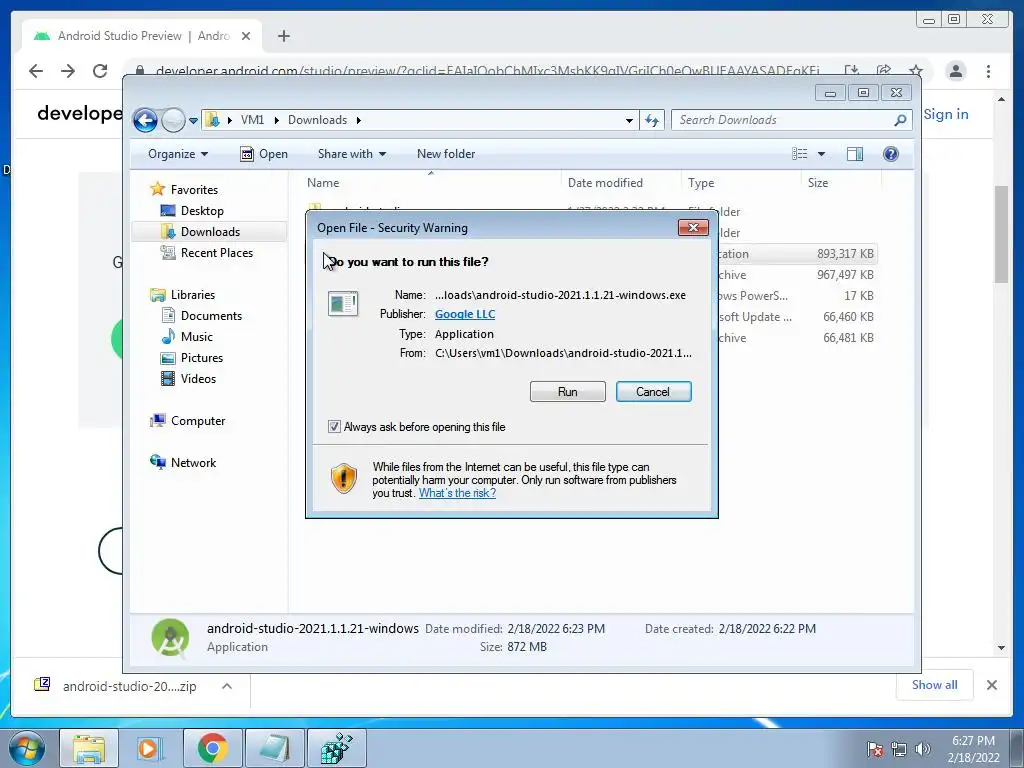This screenshot has height=768, width=1024.
Task: Click the Windows Media Player taskbar icon
Action: tap(150, 748)
